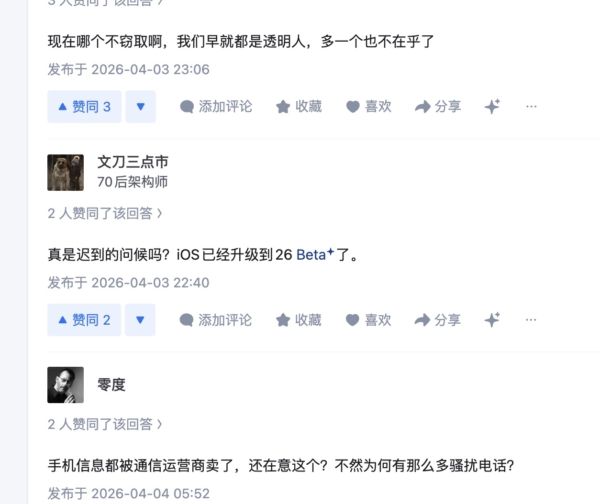Share arrow 分享 on first answer
The height and width of the screenshot is (504, 600).
(422, 107)
